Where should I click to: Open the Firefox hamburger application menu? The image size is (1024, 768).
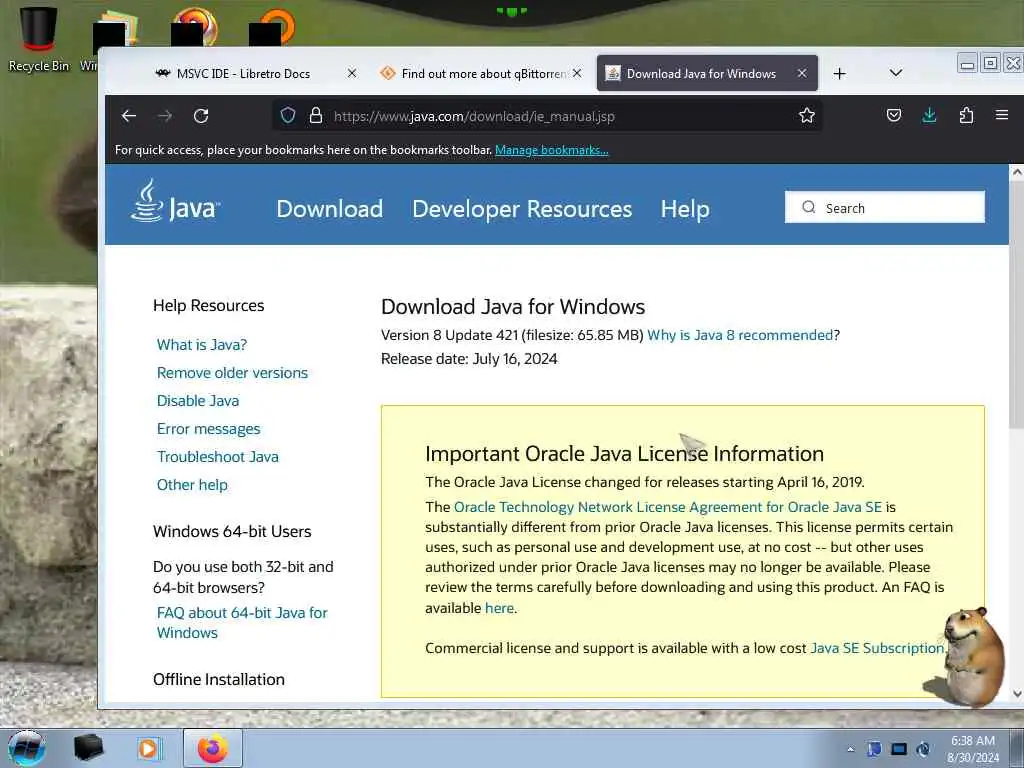[1002, 116]
